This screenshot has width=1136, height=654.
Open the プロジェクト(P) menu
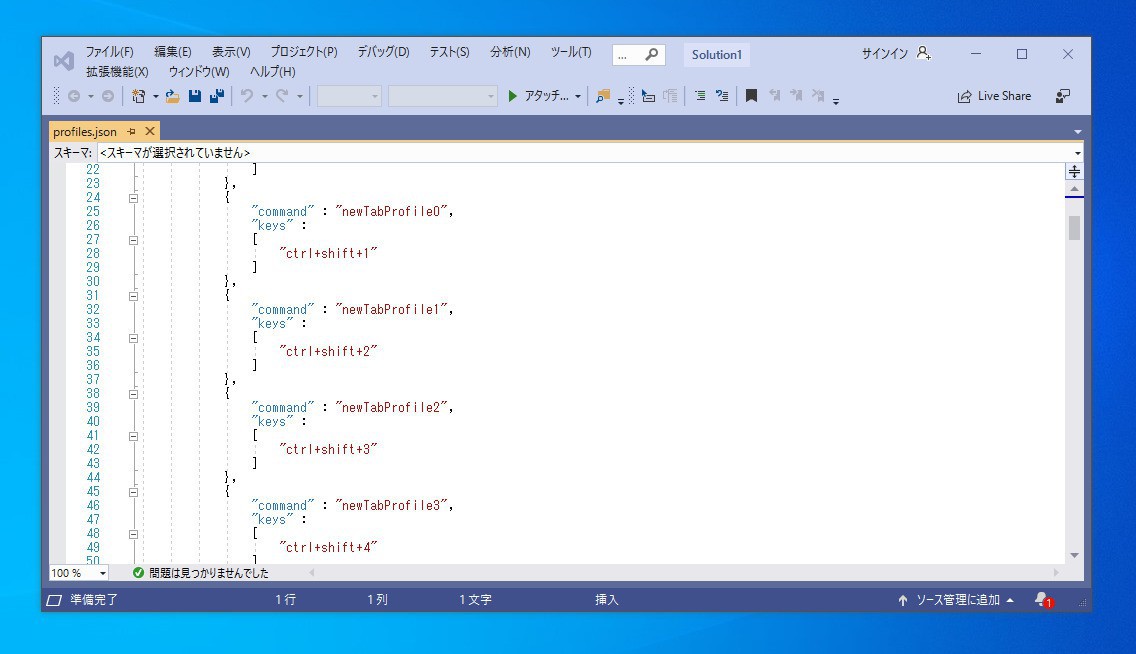coord(304,52)
